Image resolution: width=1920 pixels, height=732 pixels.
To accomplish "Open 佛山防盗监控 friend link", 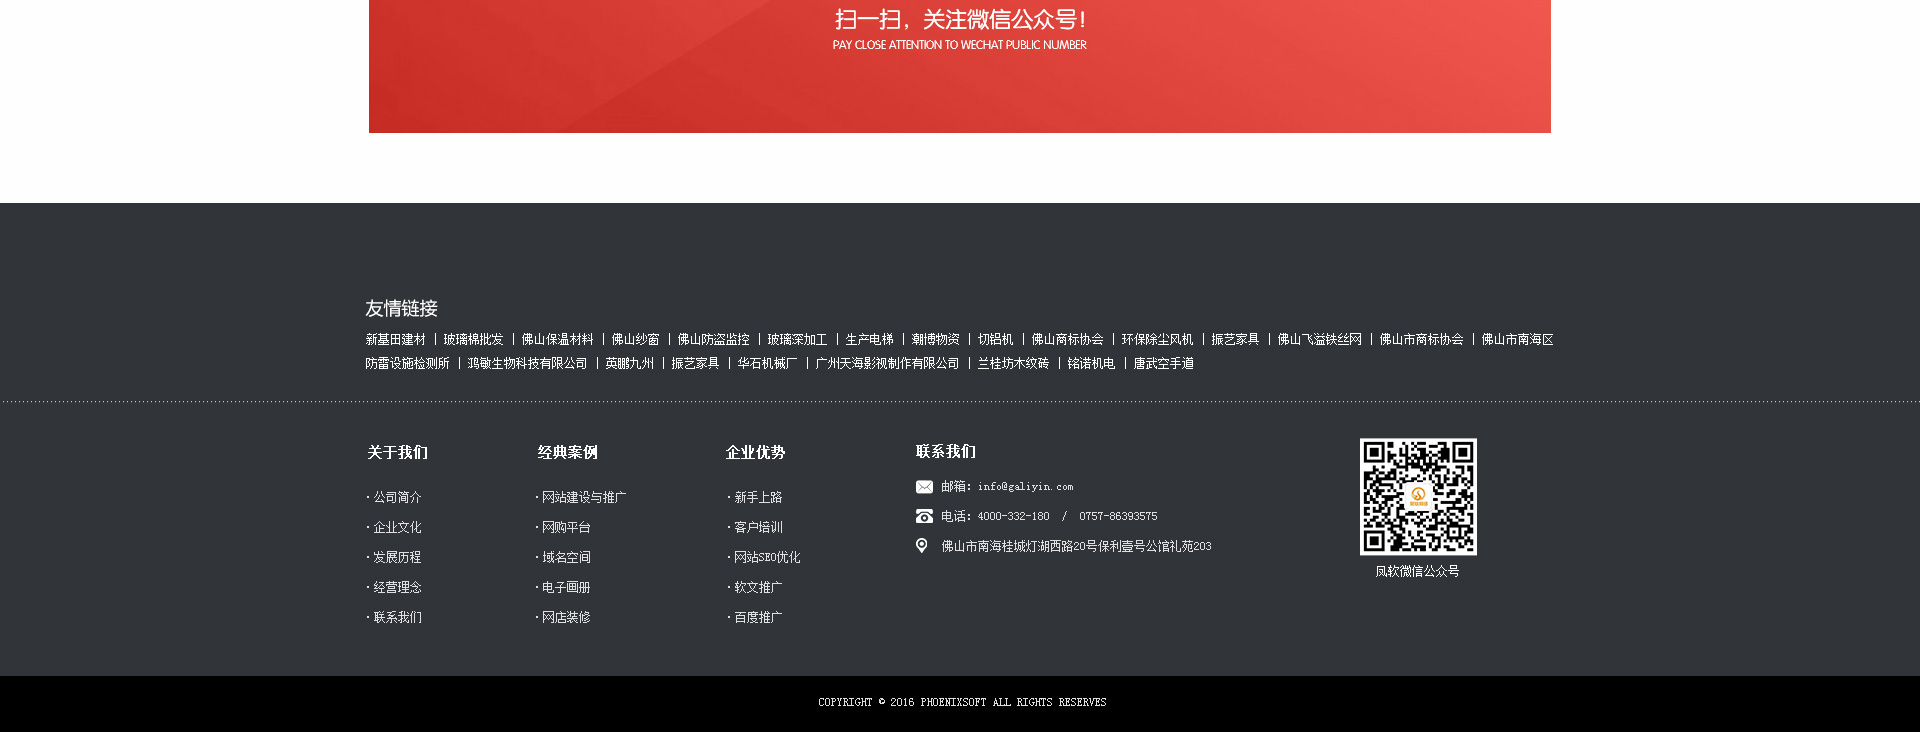I will point(713,340).
